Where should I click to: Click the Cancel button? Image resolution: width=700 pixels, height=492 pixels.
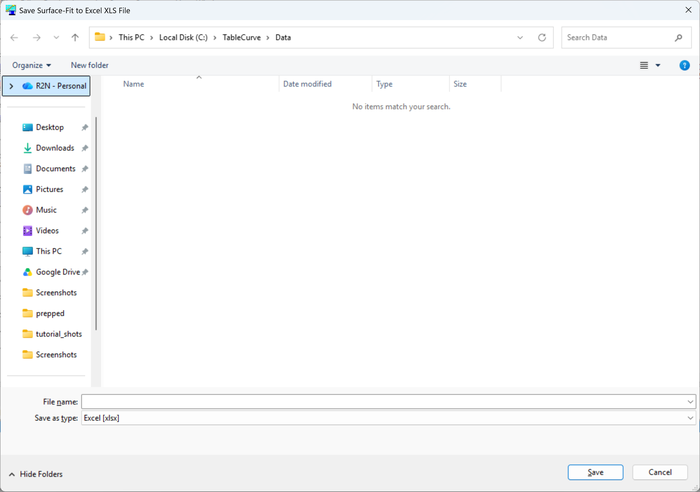click(x=660, y=472)
